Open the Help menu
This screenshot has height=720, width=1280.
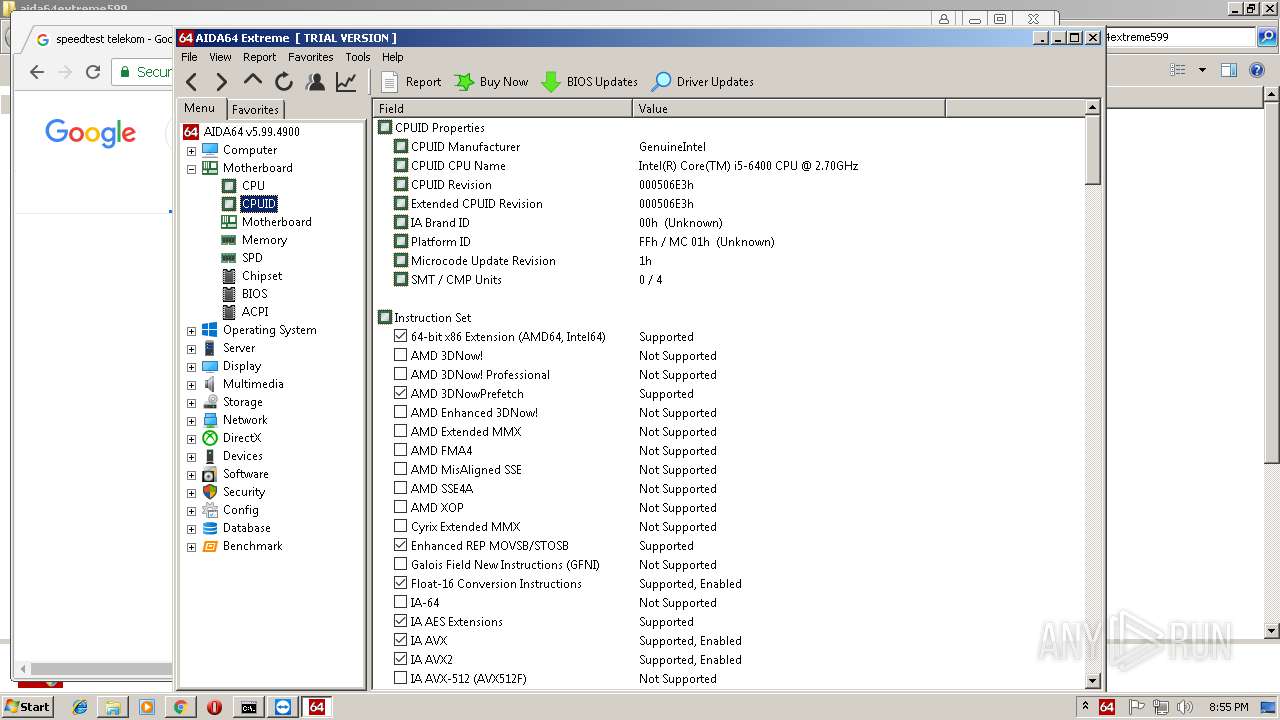point(393,57)
